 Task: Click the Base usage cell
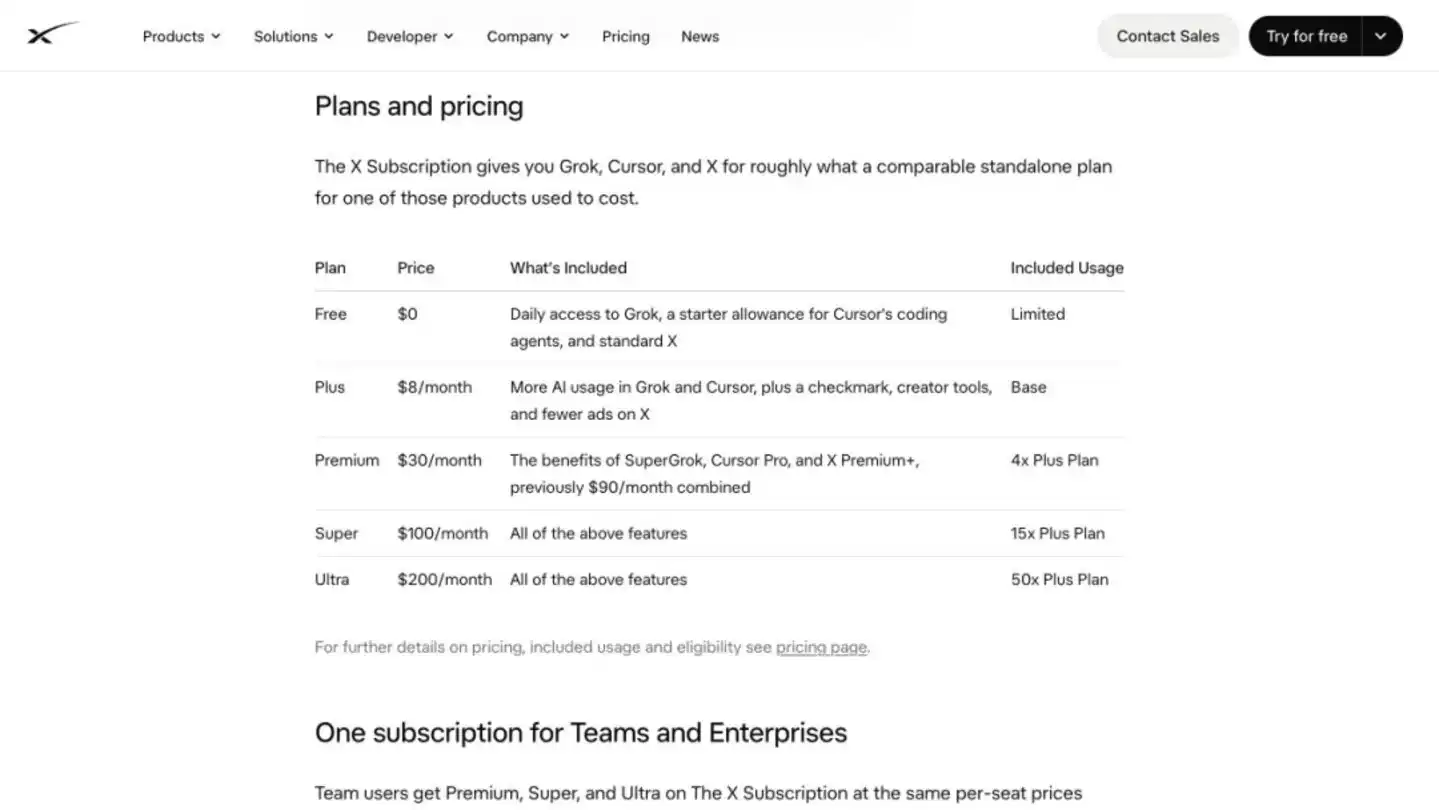click(1028, 387)
